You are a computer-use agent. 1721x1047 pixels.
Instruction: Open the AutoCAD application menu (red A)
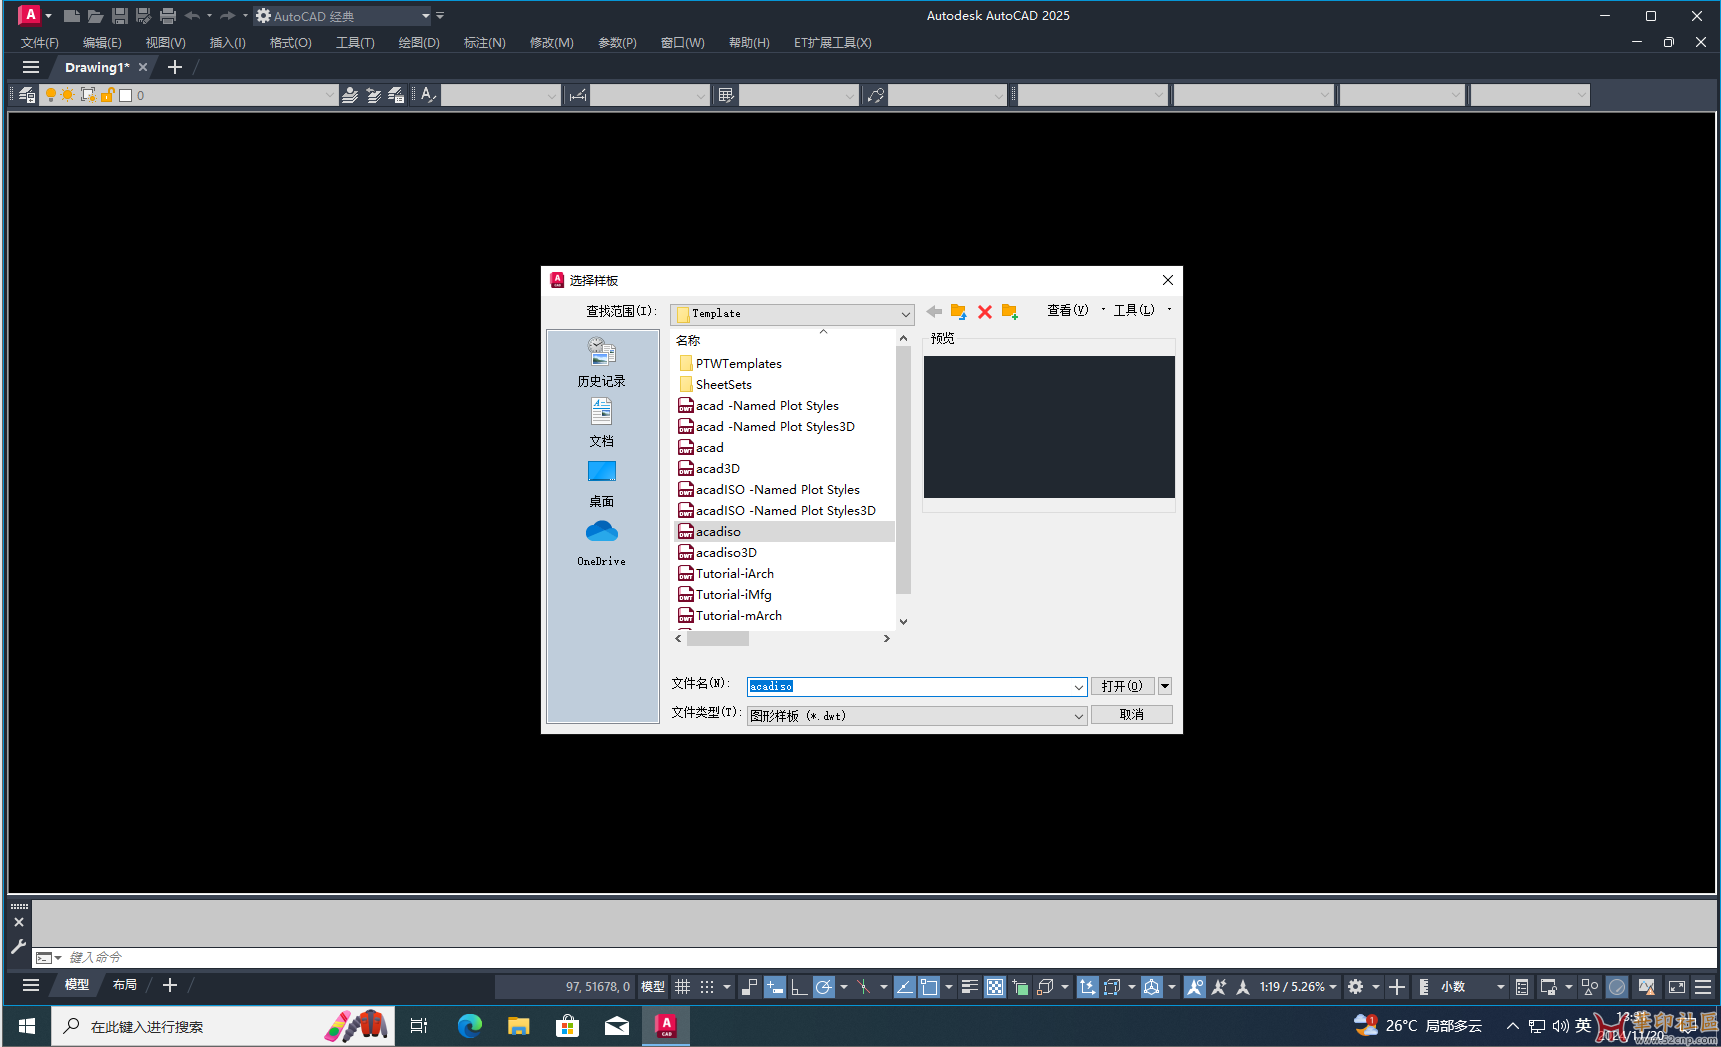coord(30,15)
